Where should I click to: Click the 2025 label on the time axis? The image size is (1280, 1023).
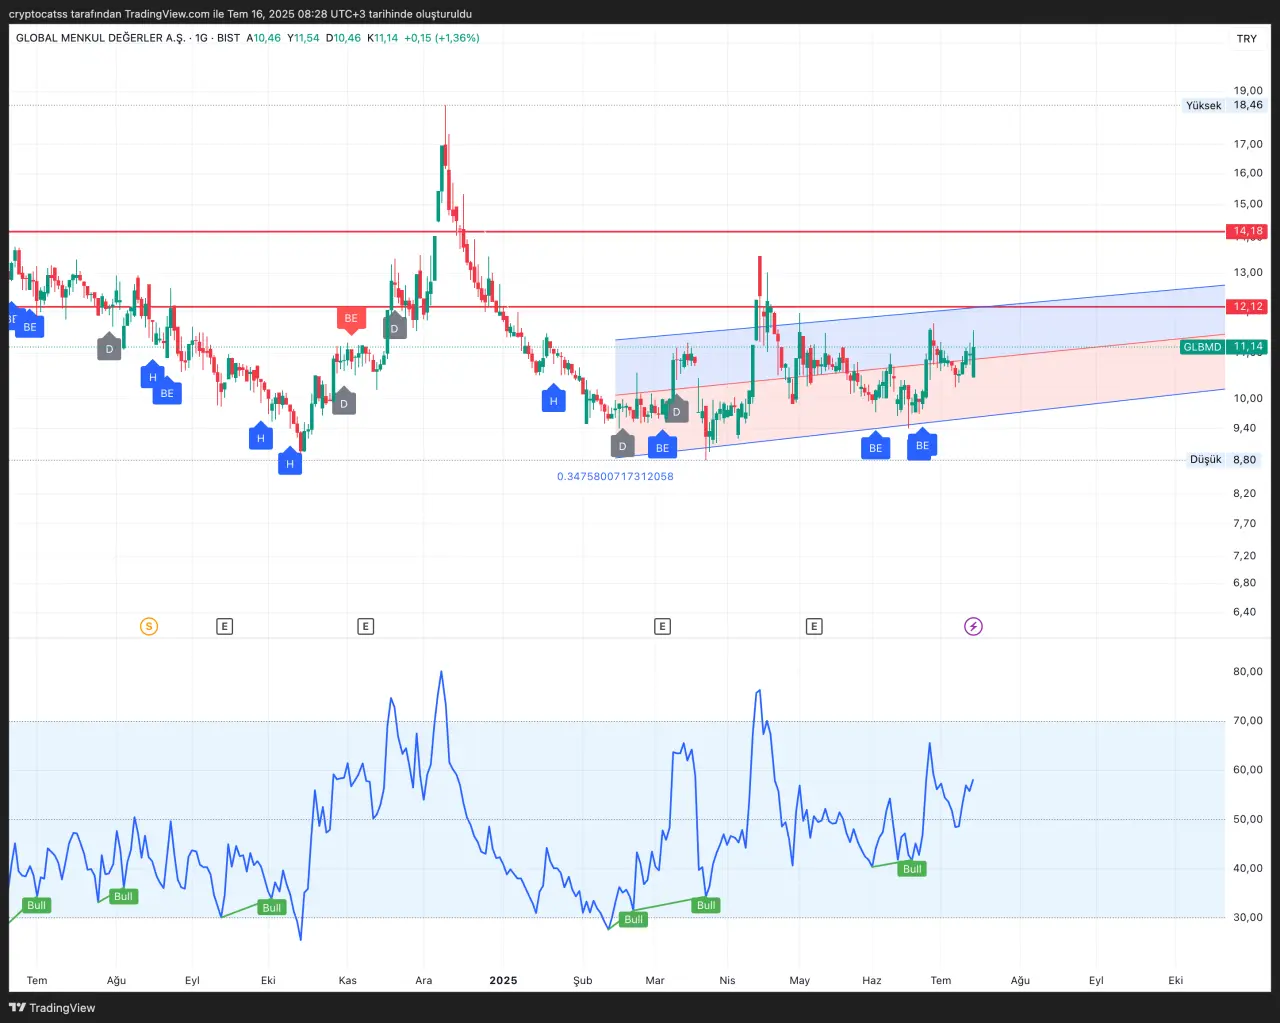click(x=503, y=981)
